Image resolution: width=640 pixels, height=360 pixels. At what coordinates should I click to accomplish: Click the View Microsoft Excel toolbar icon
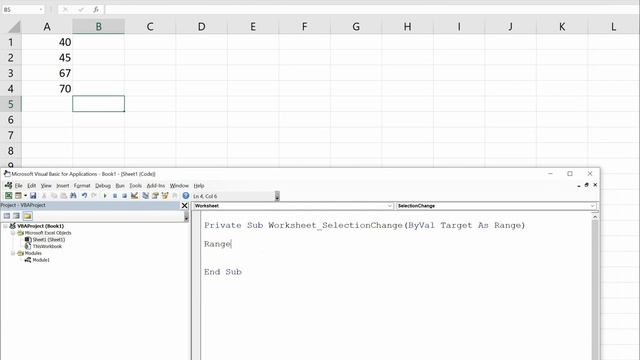pos(8,196)
